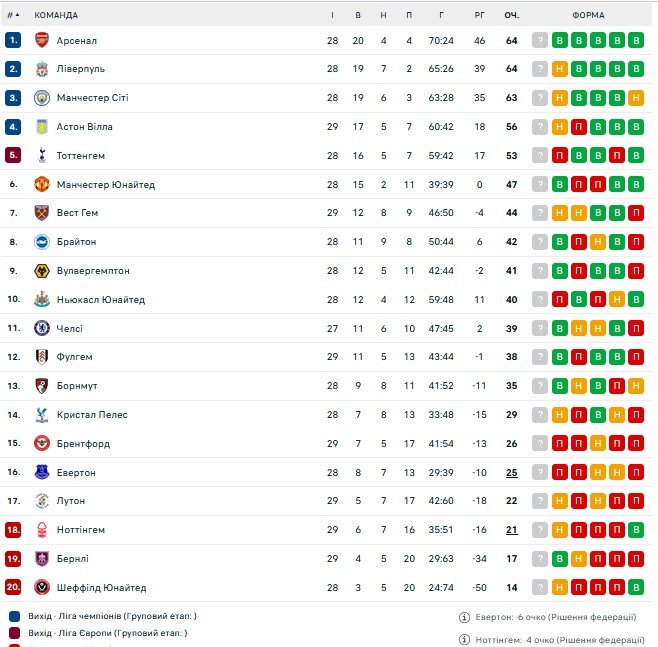The width and height of the screenshot is (658, 647).
Task: Sort standings by РГ goal difference column
Action: [480, 15]
